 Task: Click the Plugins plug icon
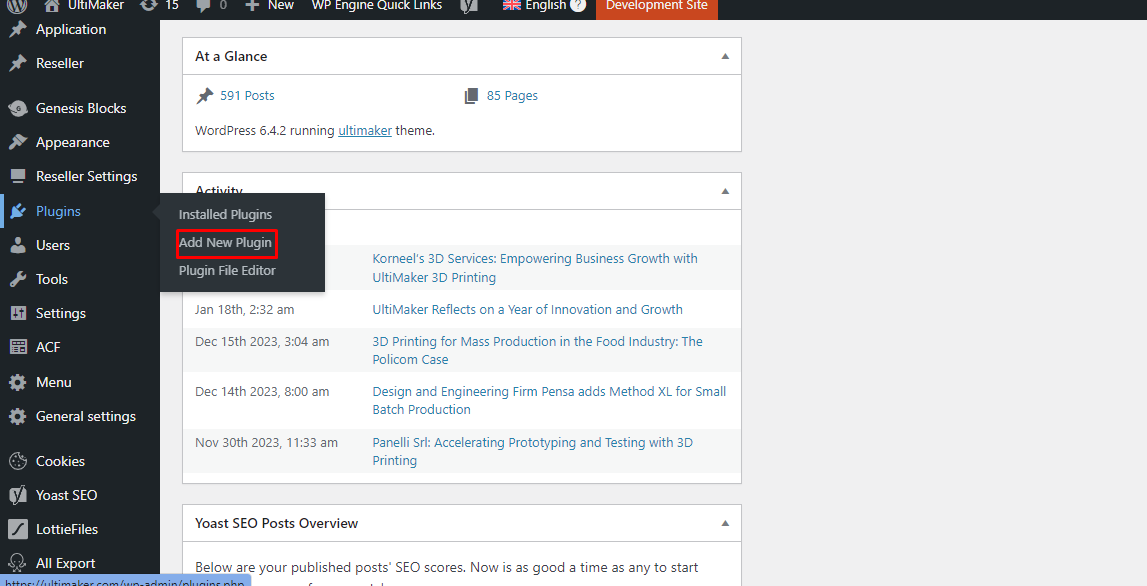point(18,211)
